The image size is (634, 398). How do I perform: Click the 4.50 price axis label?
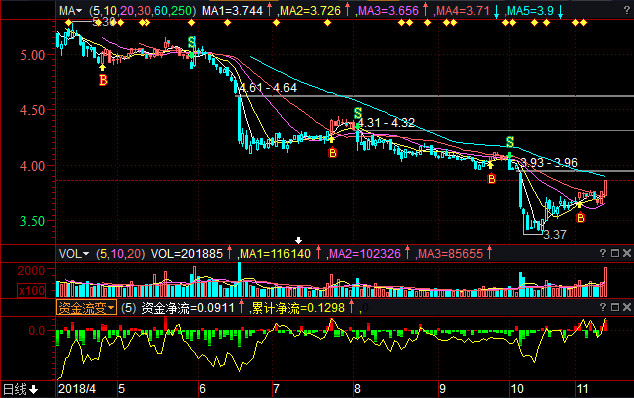33,110
